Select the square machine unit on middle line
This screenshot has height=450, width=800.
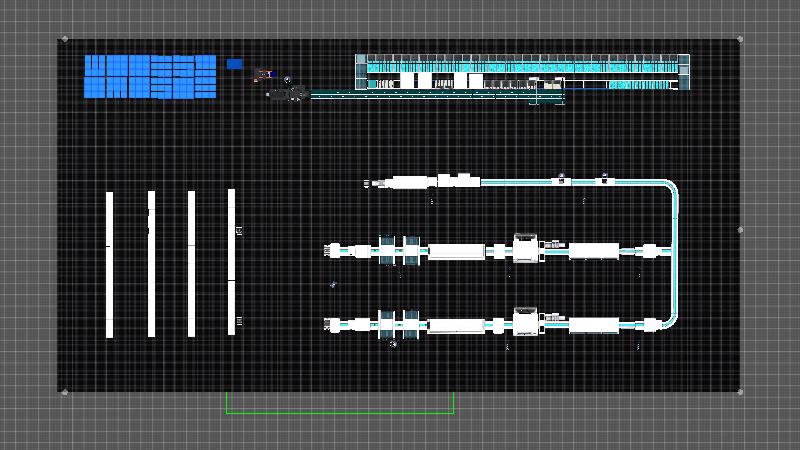click(526, 249)
